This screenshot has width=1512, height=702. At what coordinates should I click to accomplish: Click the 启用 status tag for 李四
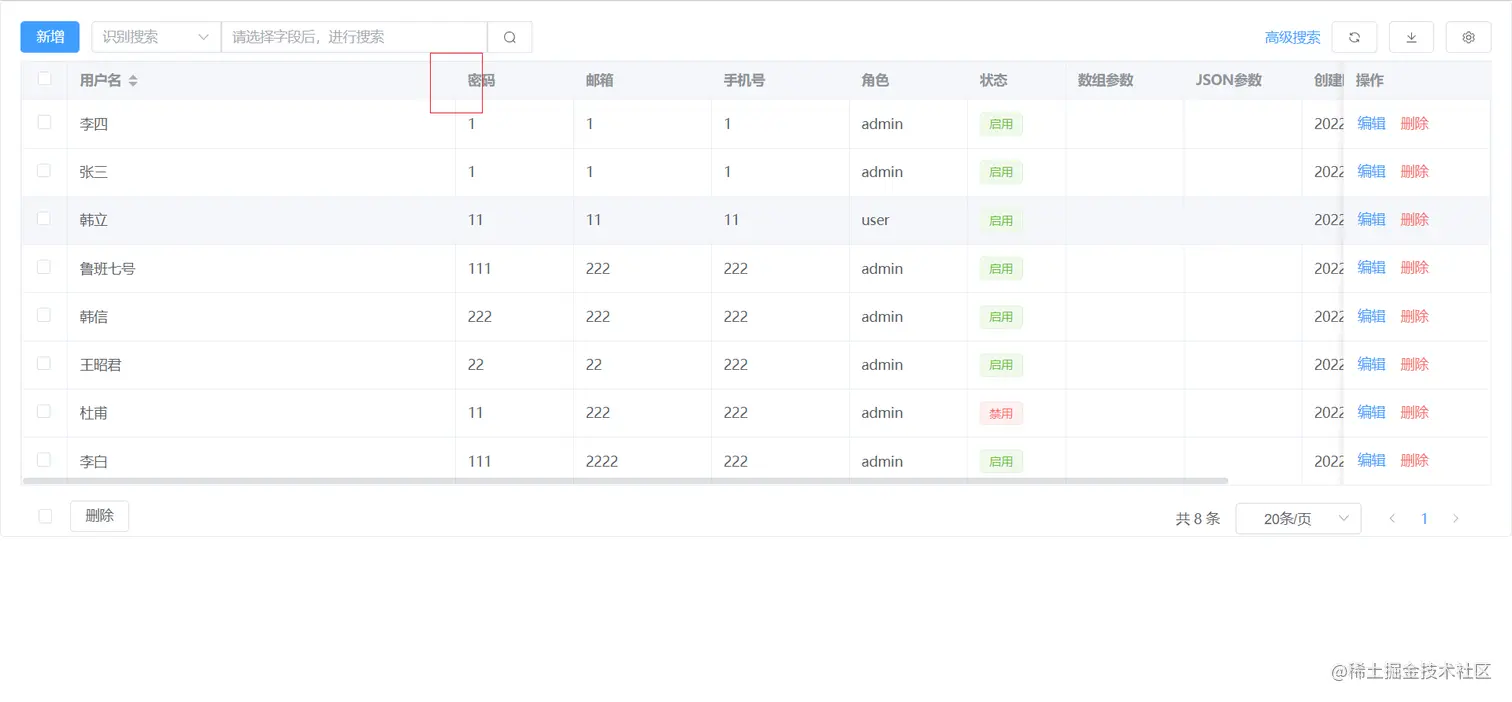click(1001, 124)
